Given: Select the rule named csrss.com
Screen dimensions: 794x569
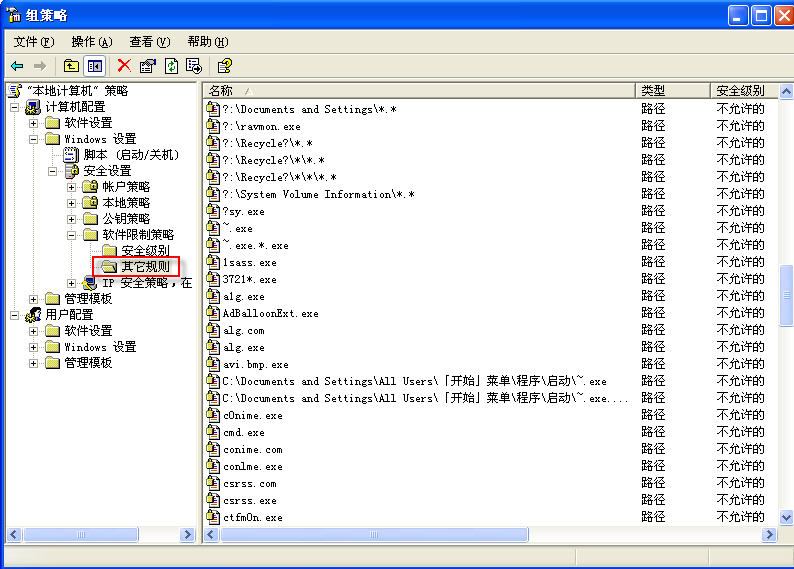Looking at the screenshot, I should coord(250,483).
